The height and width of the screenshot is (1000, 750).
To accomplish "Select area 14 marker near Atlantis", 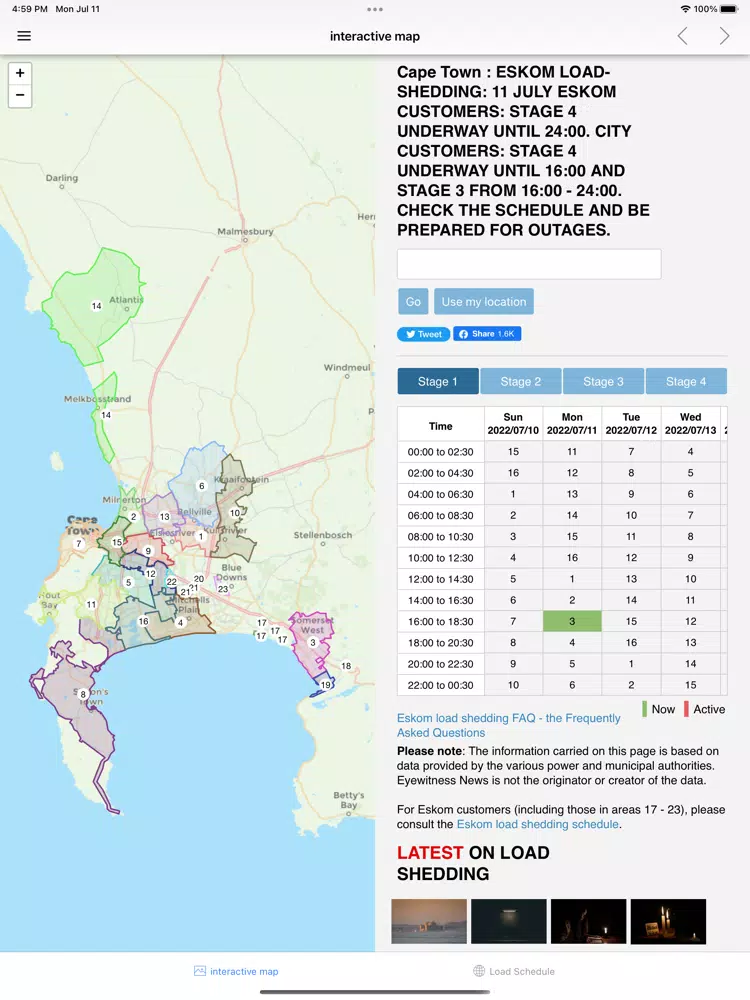I will click(x=96, y=306).
